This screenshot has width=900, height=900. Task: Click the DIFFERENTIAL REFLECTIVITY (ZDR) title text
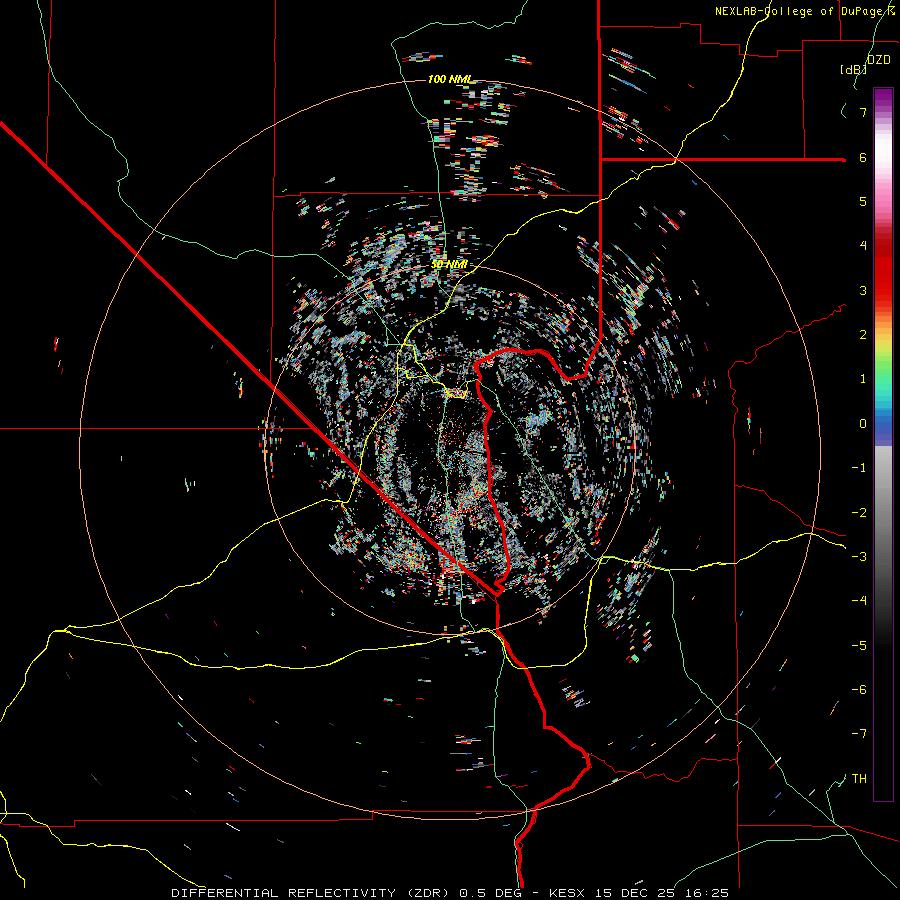[312, 891]
